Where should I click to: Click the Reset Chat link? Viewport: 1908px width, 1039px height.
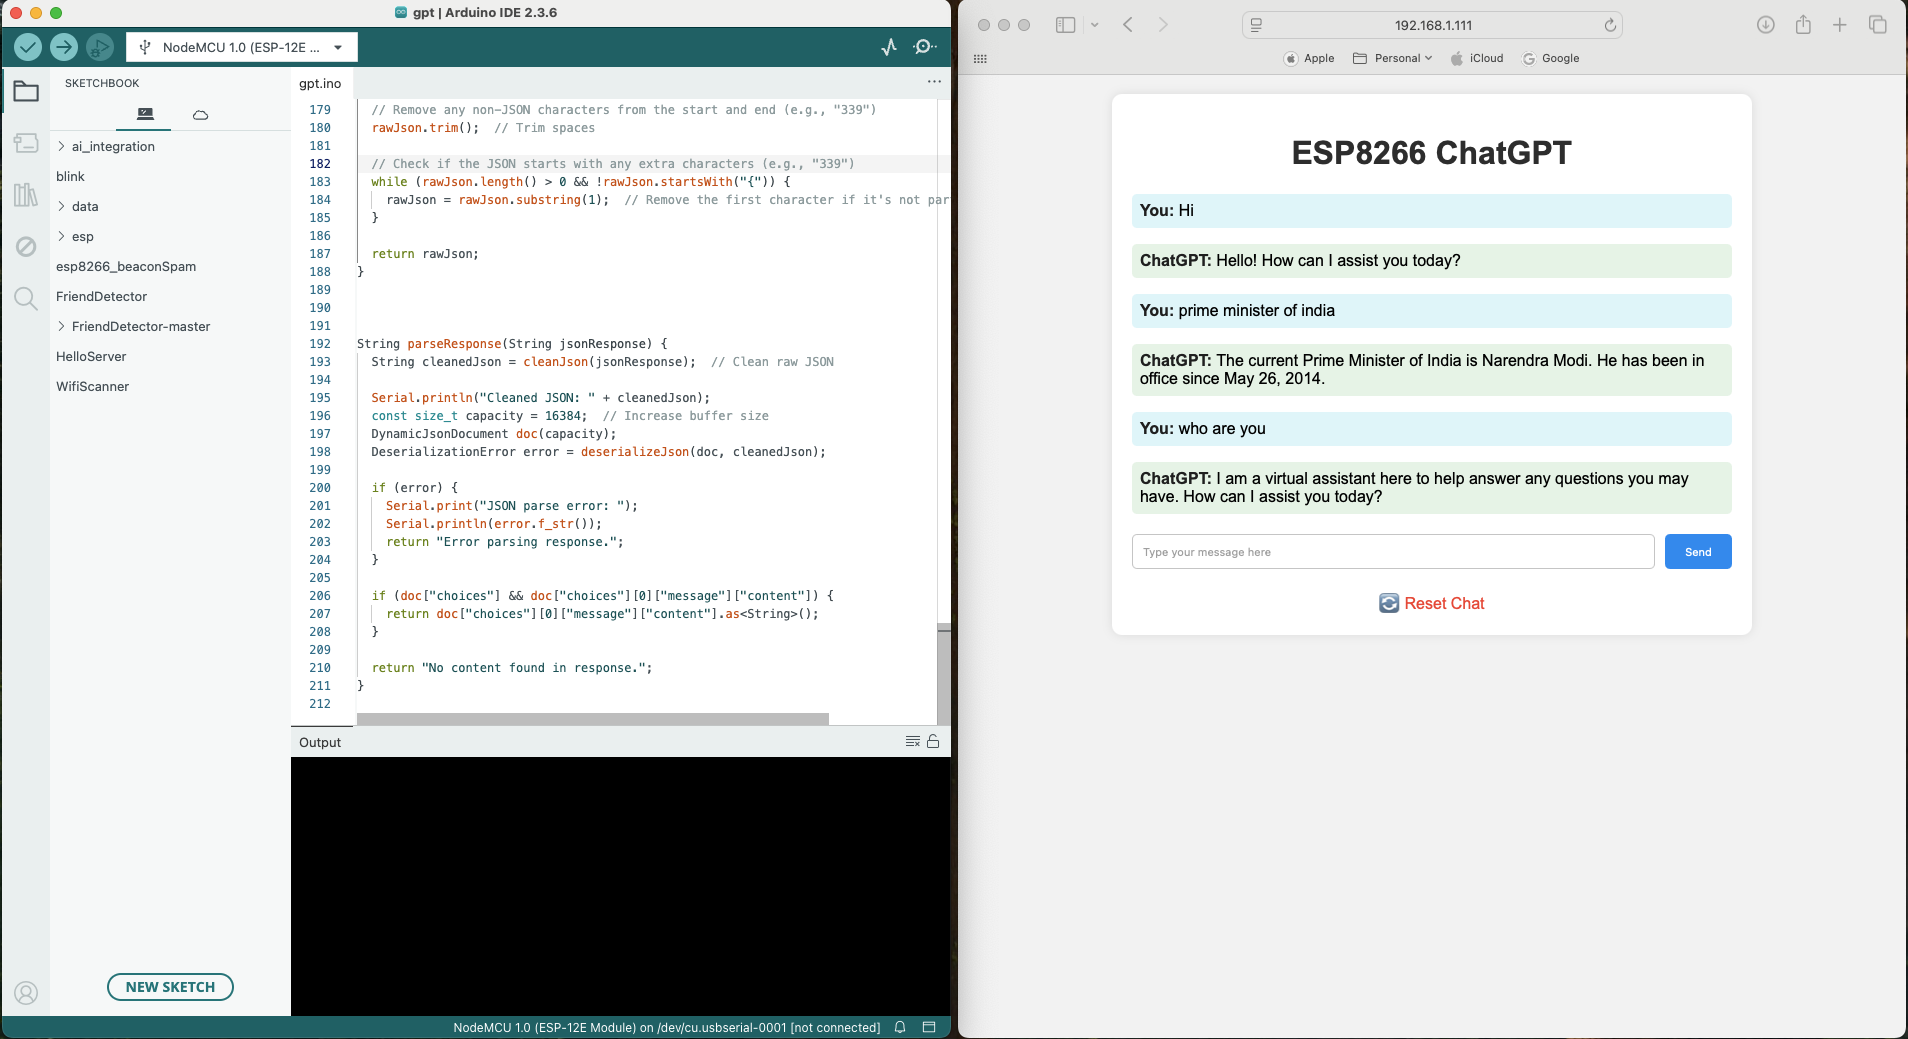pyautogui.click(x=1432, y=603)
